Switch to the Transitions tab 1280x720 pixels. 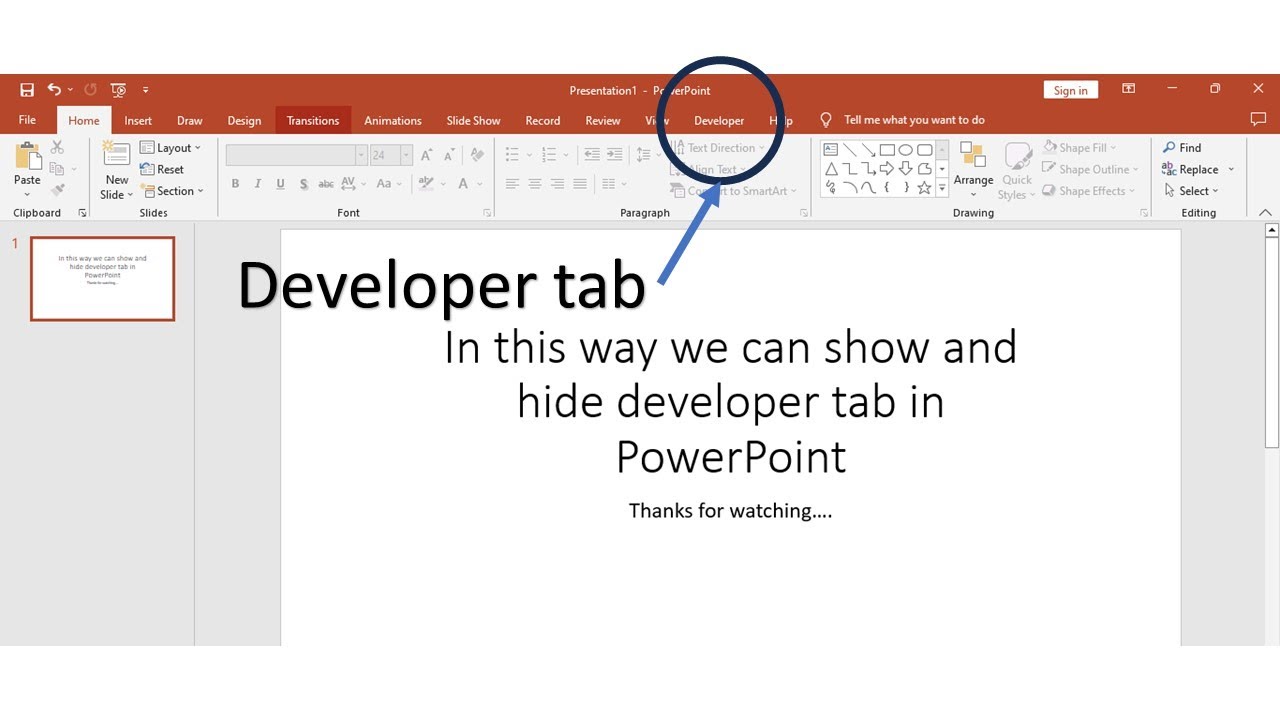[313, 120]
